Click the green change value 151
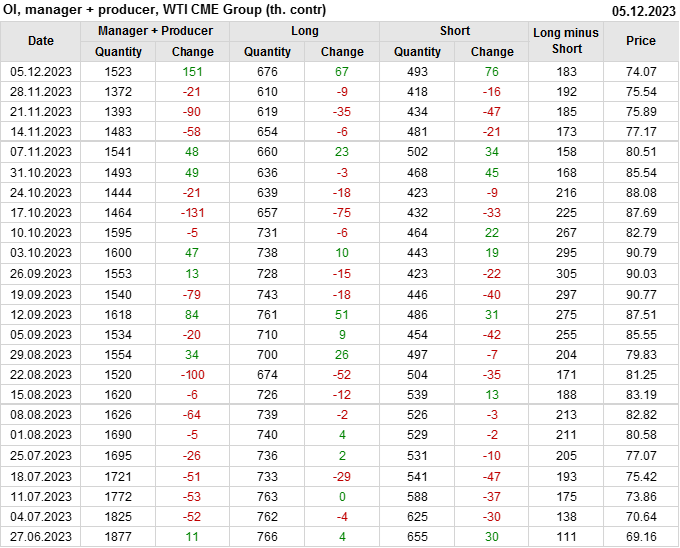This screenshot has height=548, width=680. pos(193,72)
